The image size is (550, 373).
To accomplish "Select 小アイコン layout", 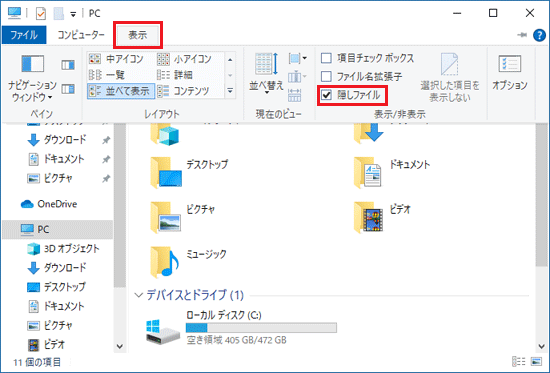I will pyautogui.click(x=185, y=59).
